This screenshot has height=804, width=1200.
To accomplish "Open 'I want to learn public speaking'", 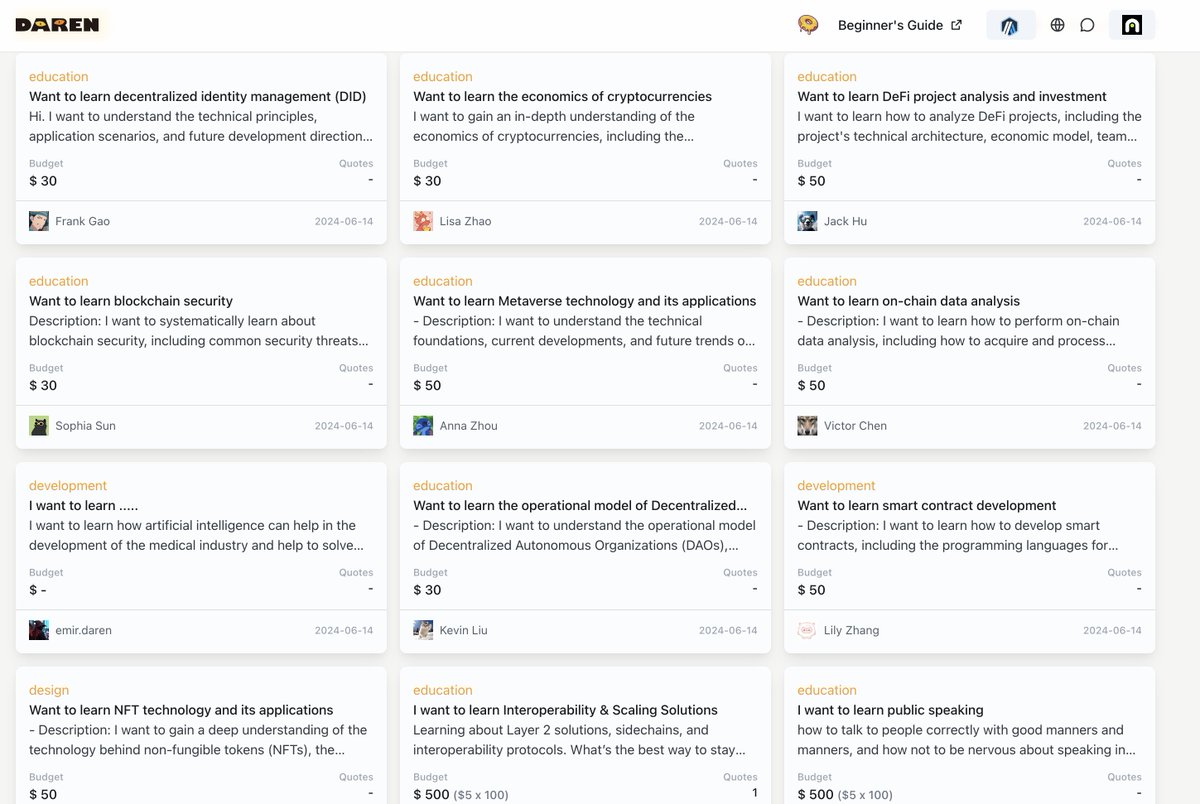I will pos(890,710).
